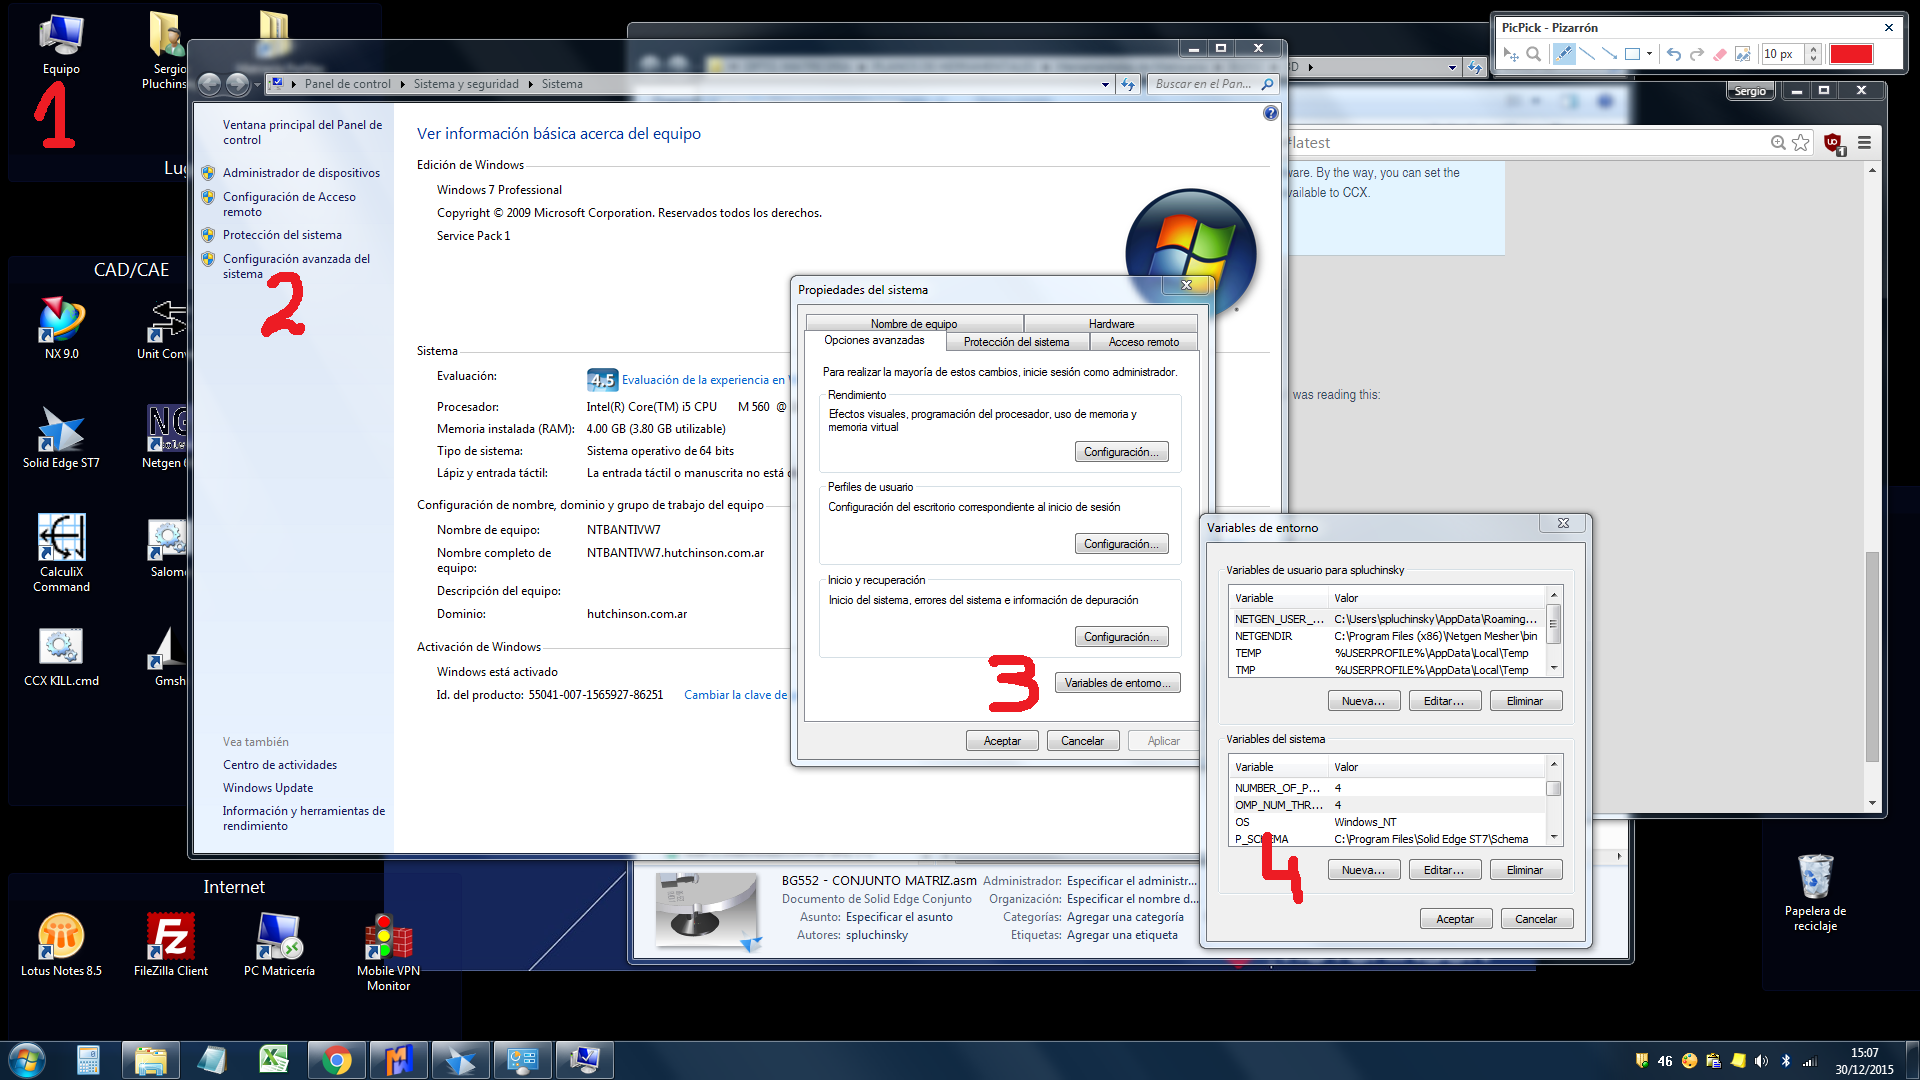
Task: Click the Variables de entorno button
Action: point(1118,683)
